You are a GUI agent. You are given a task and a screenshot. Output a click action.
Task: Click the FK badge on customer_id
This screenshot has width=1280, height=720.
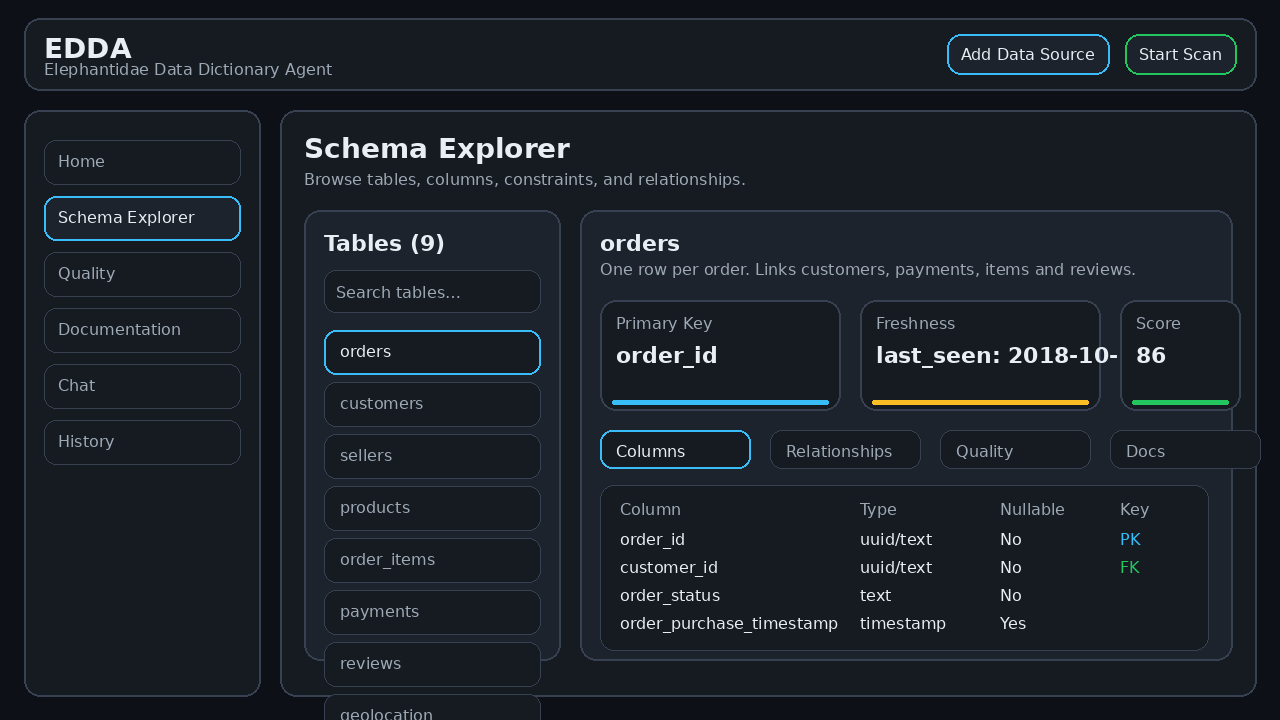tap(1130, 567)
